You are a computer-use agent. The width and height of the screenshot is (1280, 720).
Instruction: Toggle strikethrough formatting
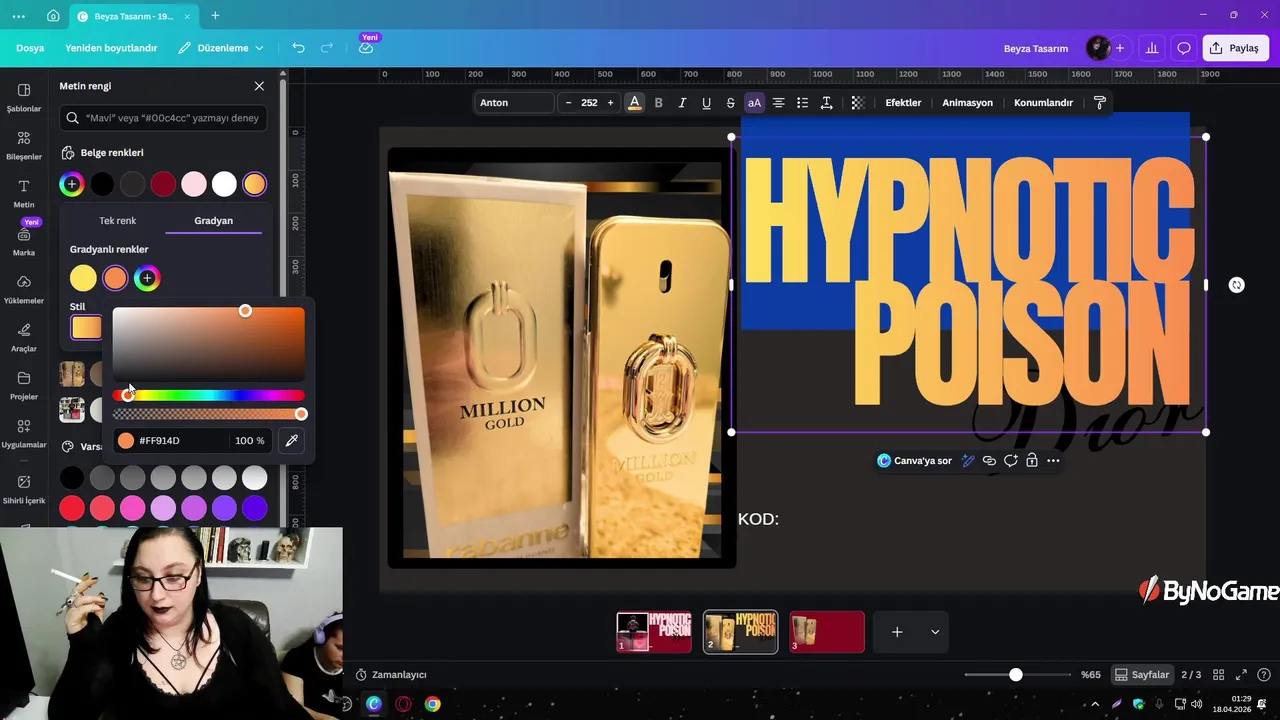730,103
